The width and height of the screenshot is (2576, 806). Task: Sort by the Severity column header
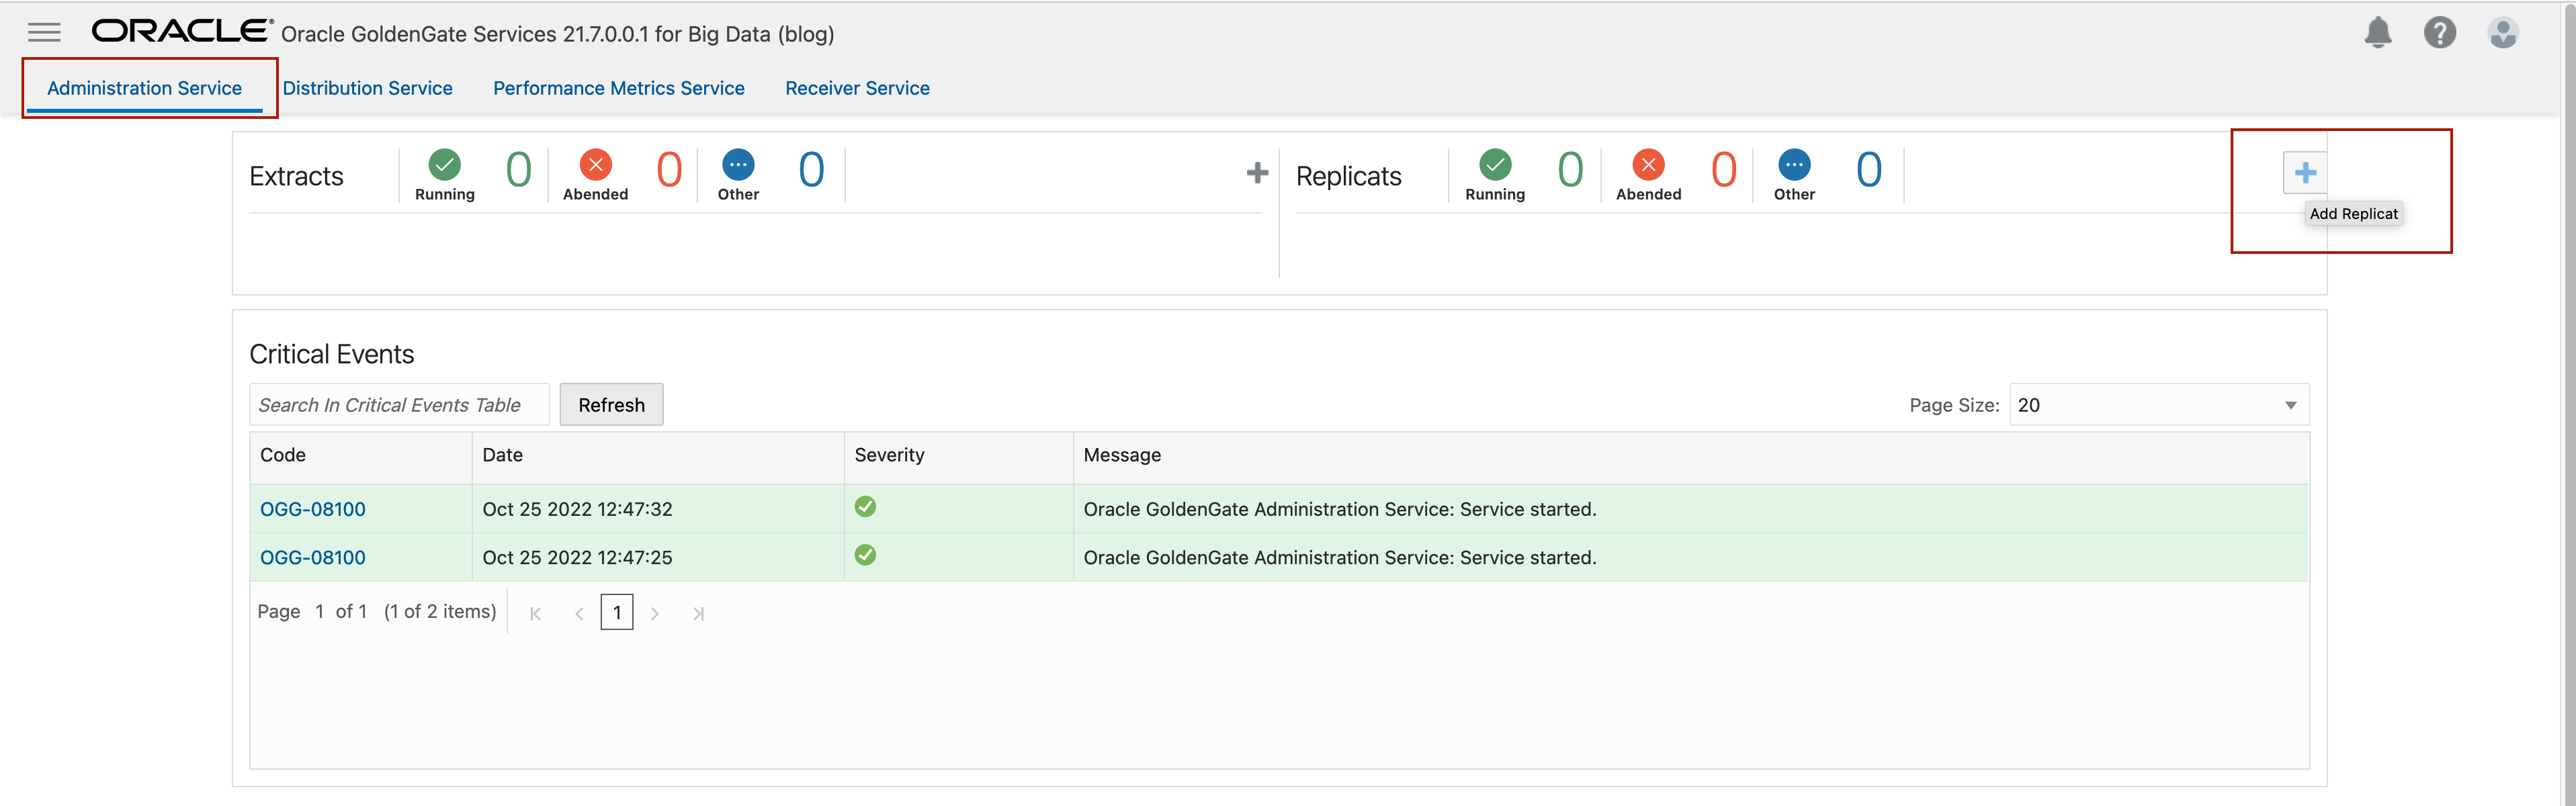[x=889, y=455]
